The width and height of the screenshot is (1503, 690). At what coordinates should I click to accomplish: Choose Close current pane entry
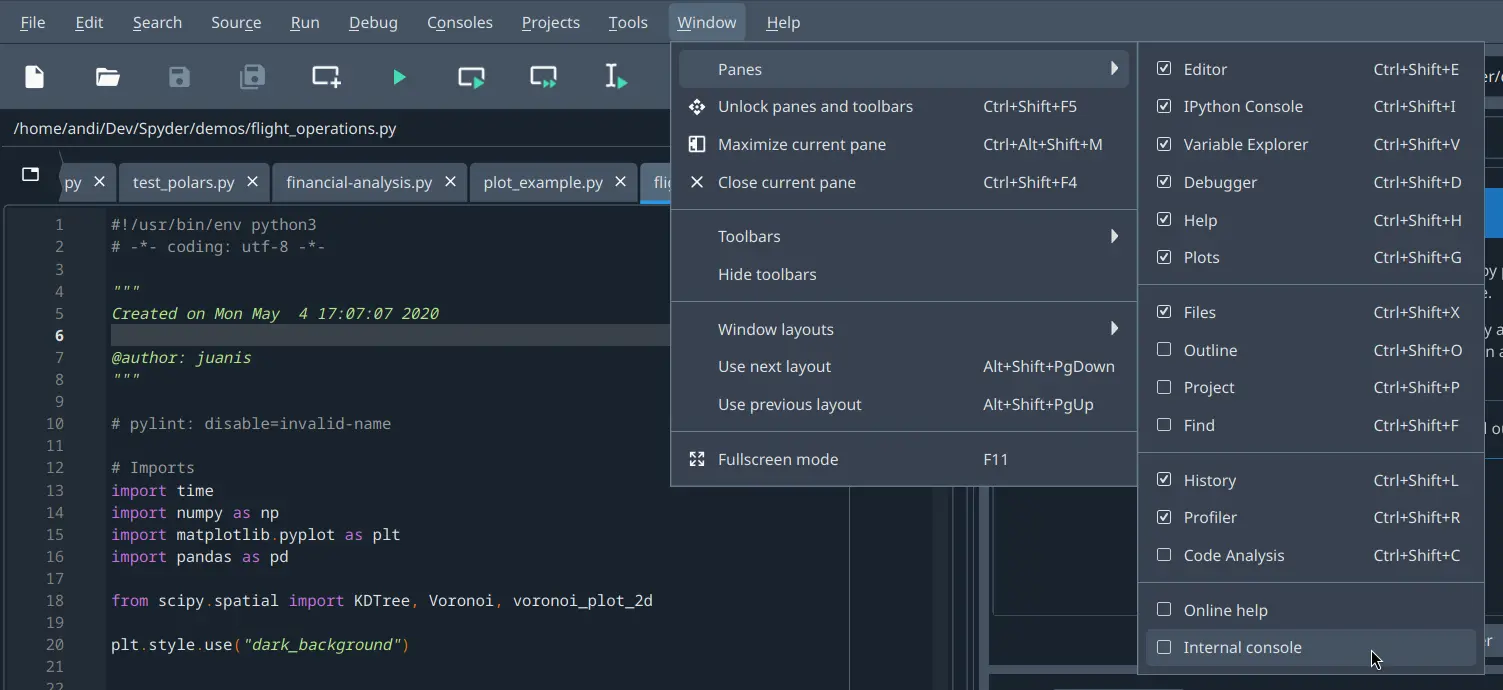pos(903,183)
